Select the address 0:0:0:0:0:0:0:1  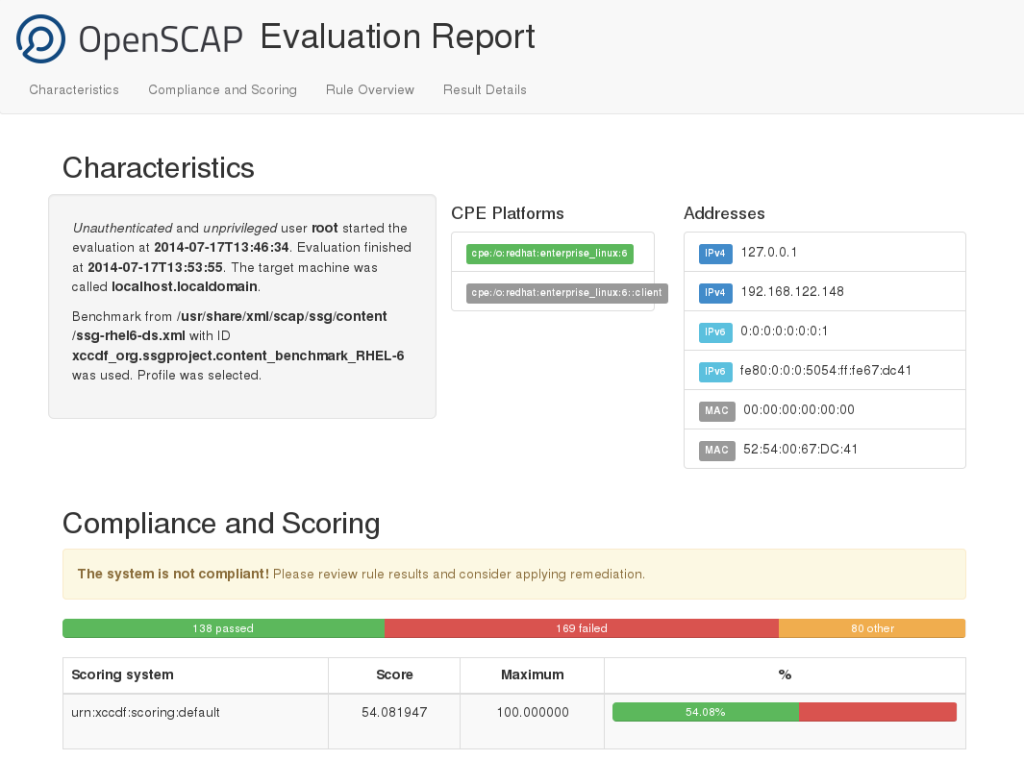point(784,331)
